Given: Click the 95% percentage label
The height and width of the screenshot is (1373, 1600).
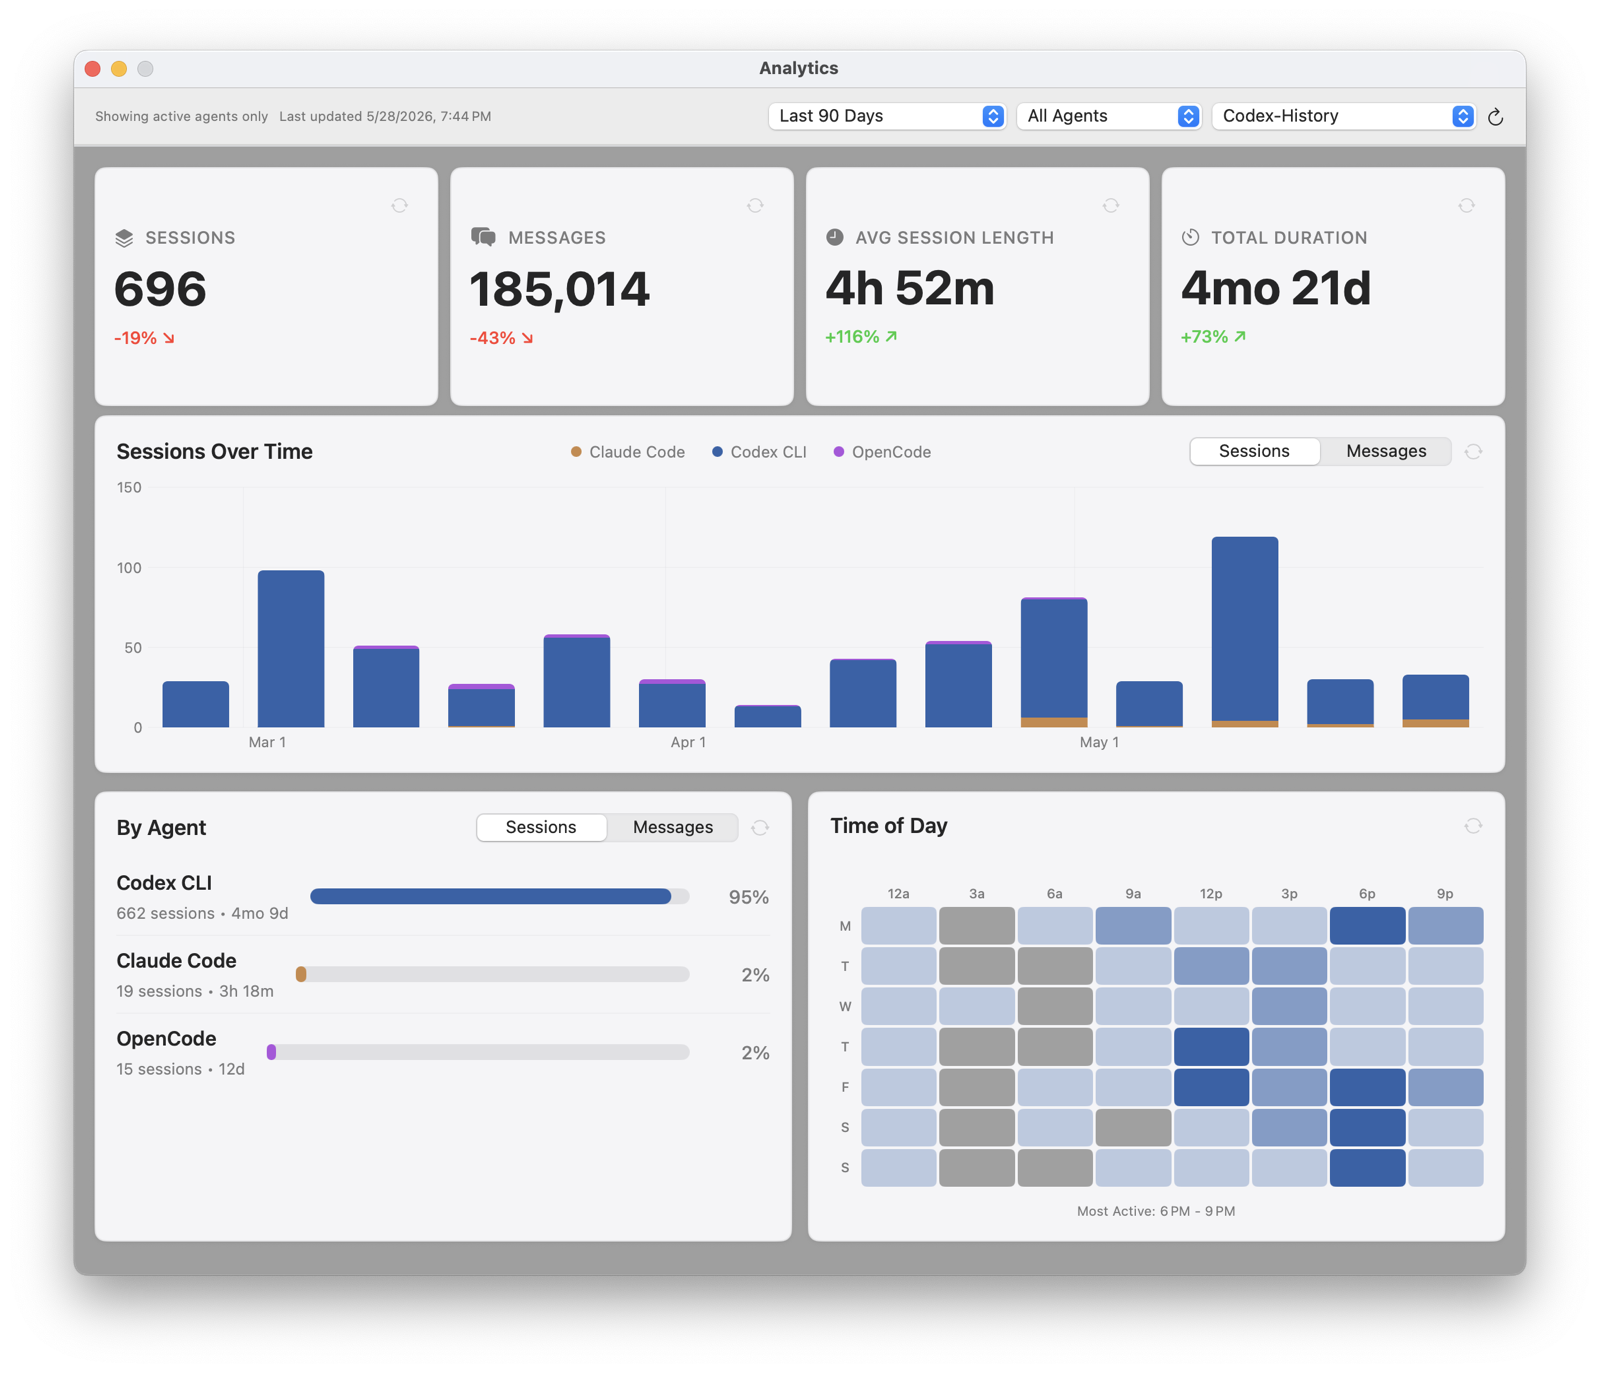Looking at the screenshot, I should [749, 898].
